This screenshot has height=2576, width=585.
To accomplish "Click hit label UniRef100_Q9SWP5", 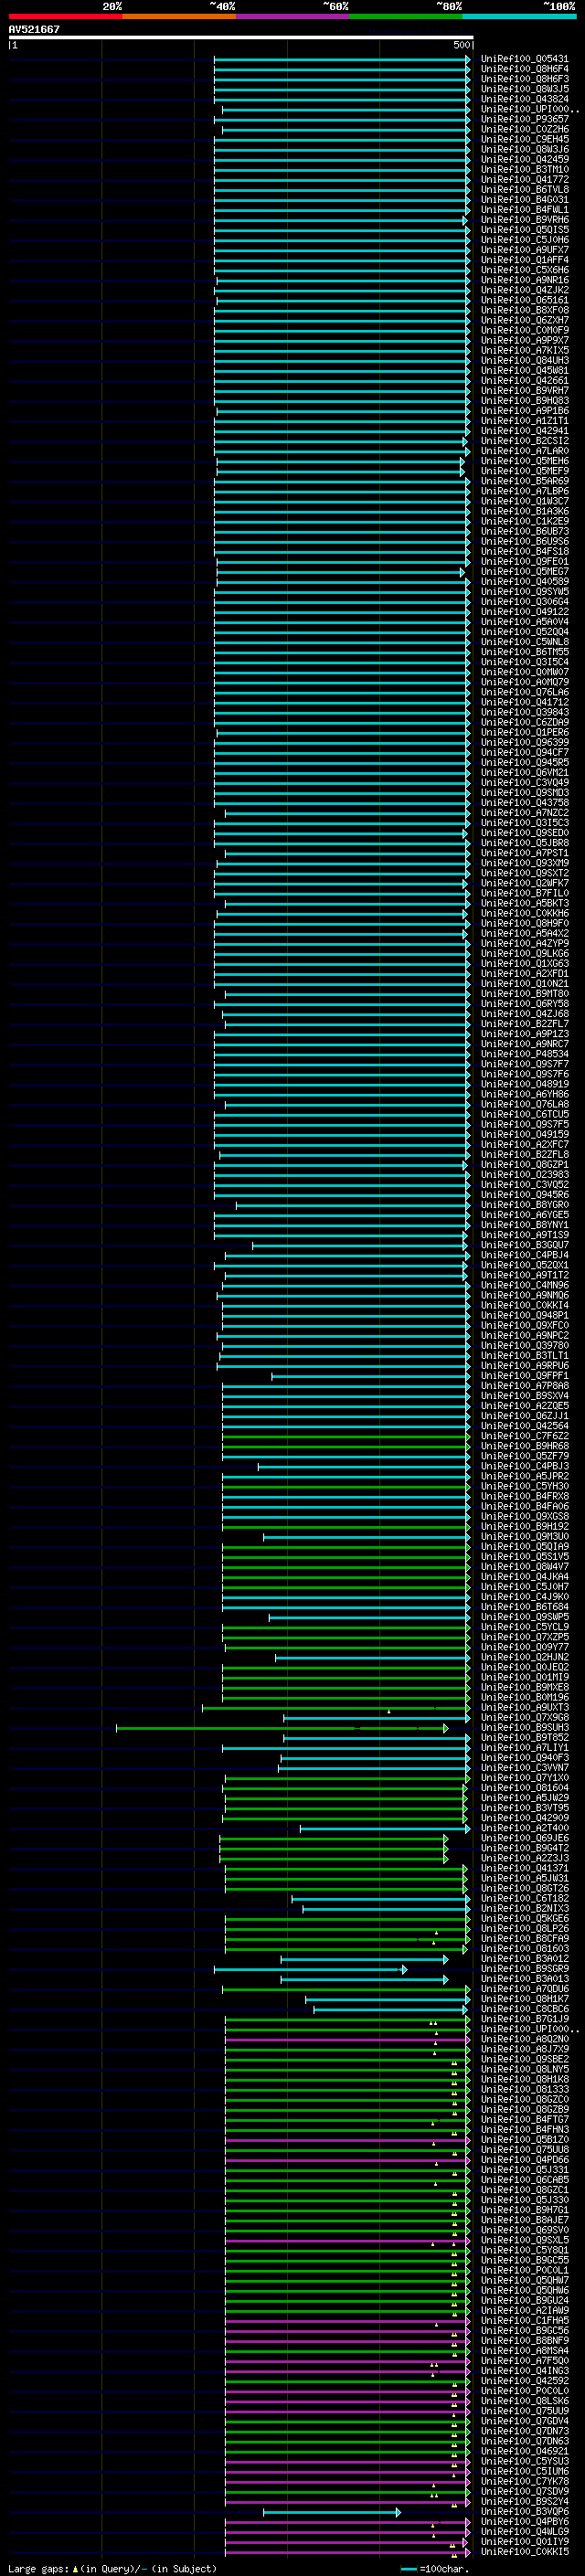I will [x=524, y=1617].
